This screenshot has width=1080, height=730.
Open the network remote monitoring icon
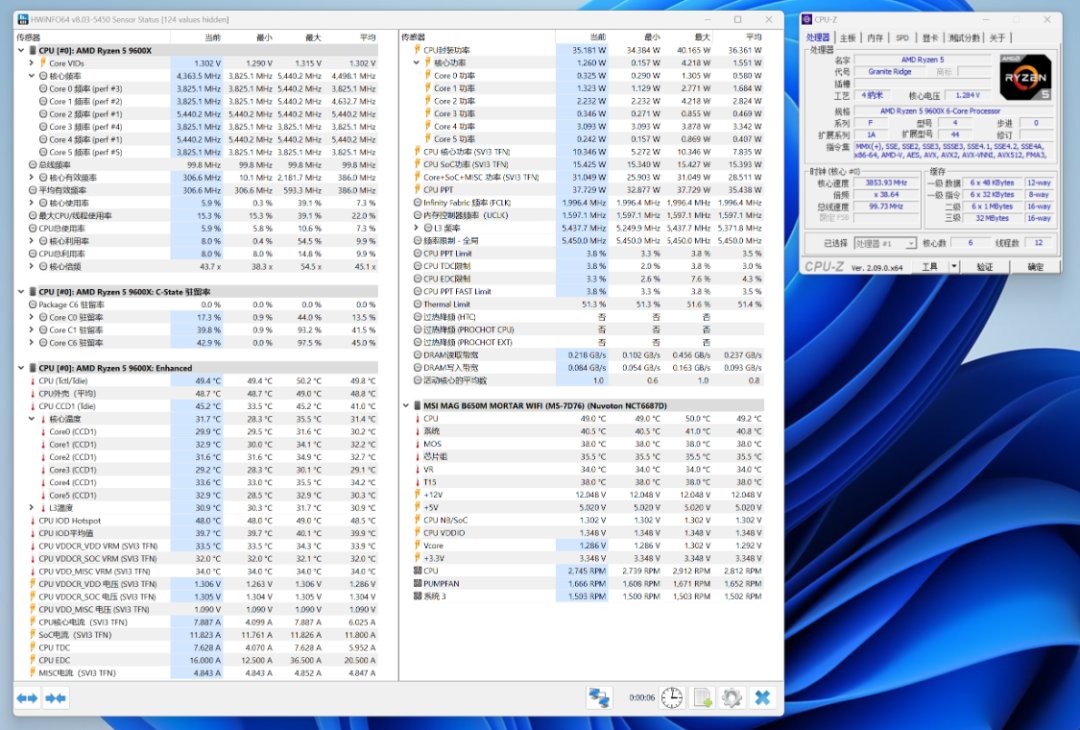pyautogui.click(x=599, y=697)
